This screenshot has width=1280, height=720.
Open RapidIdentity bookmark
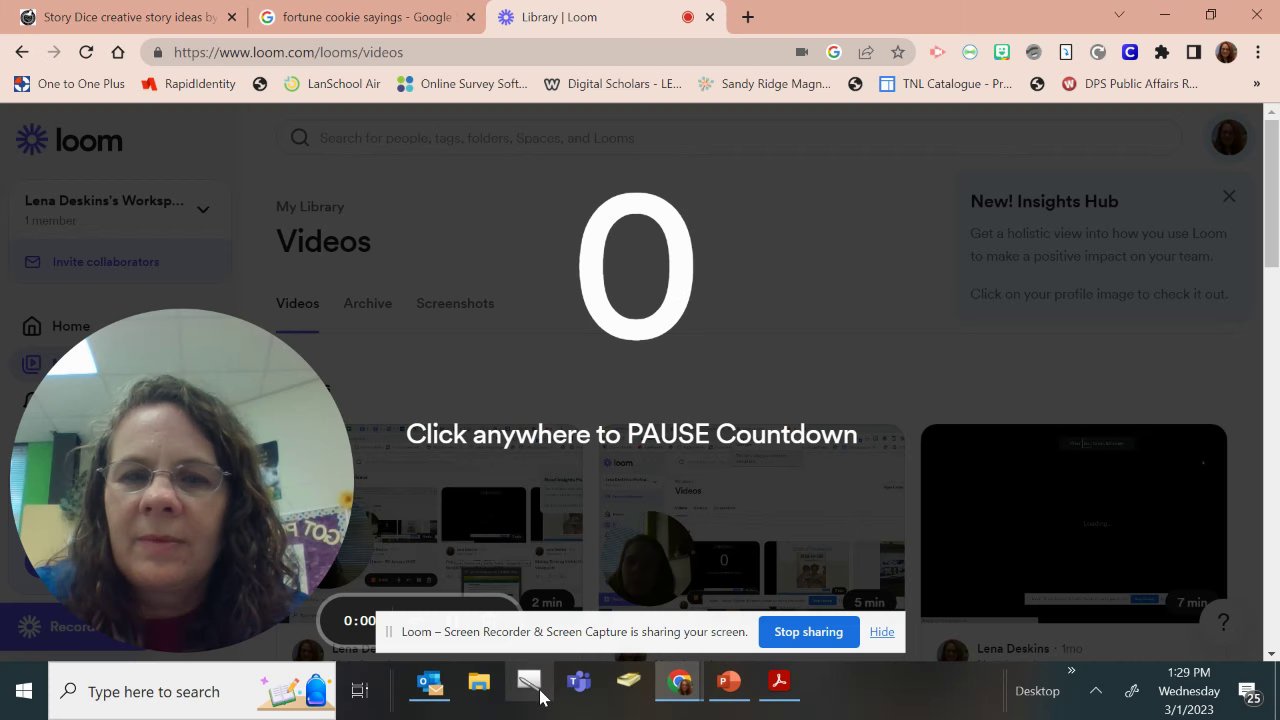(189, 84)
